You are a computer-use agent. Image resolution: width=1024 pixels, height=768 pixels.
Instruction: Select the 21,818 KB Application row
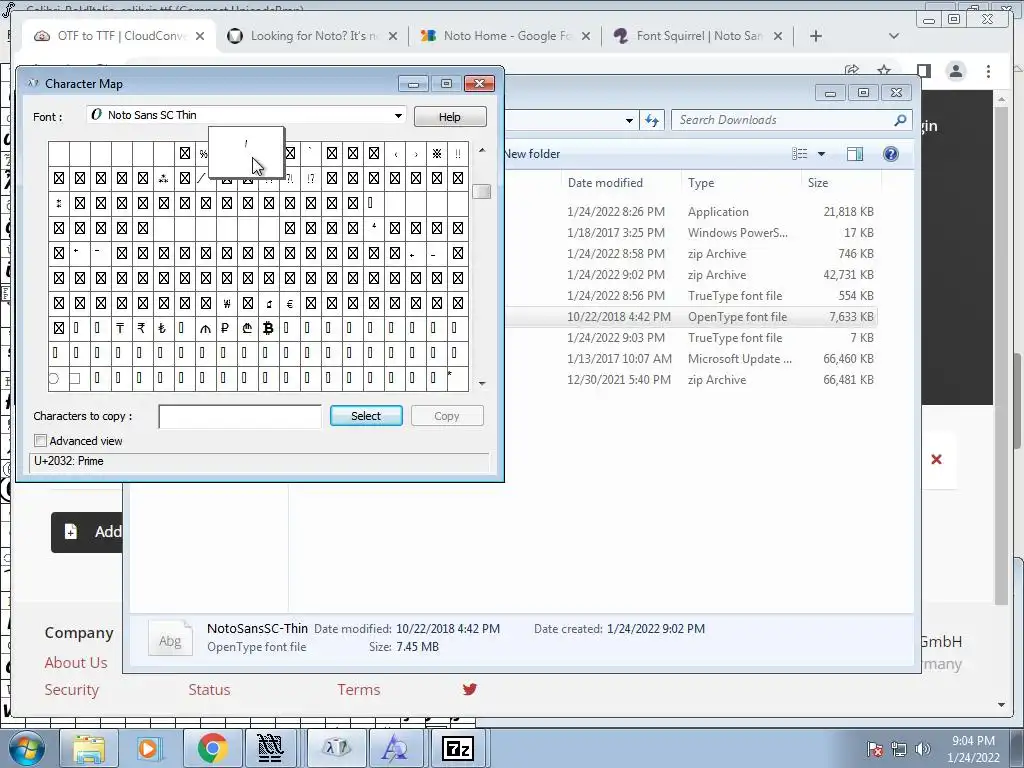pos(692,212)
